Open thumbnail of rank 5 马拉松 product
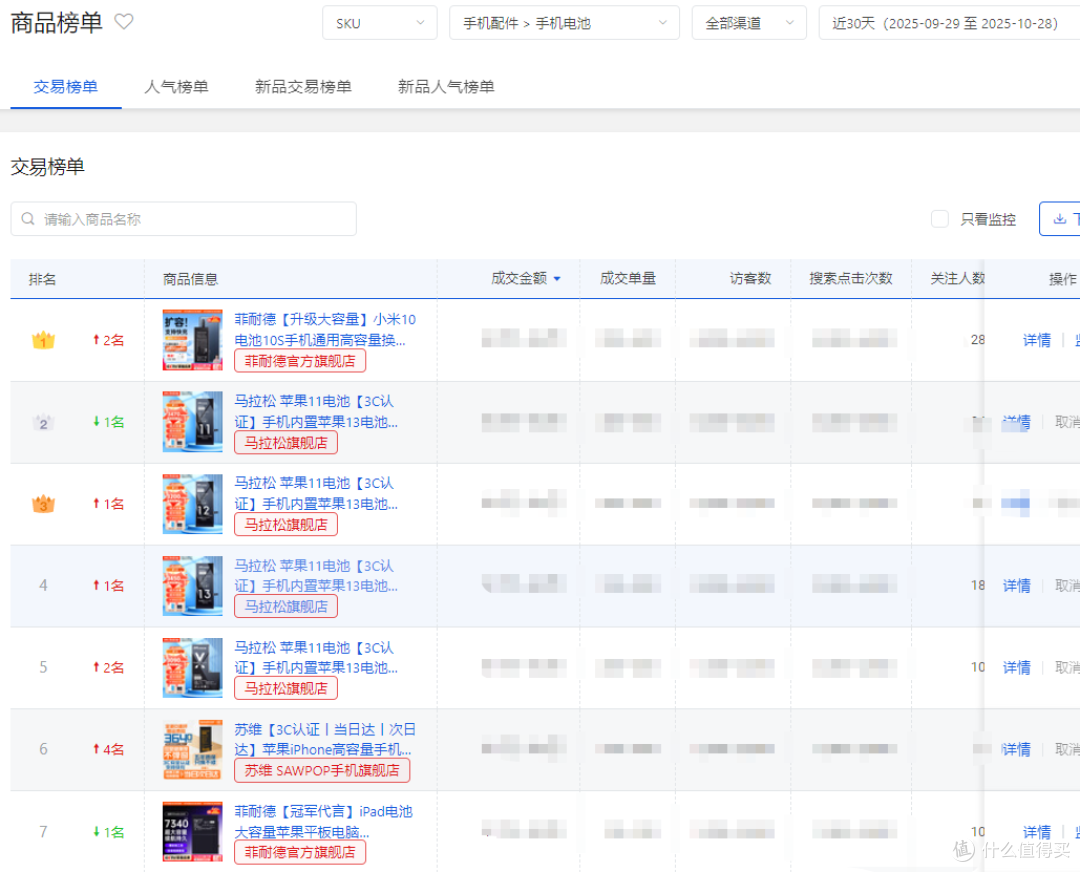Screen dimensions: 1080x872 (x=192, y=667)
